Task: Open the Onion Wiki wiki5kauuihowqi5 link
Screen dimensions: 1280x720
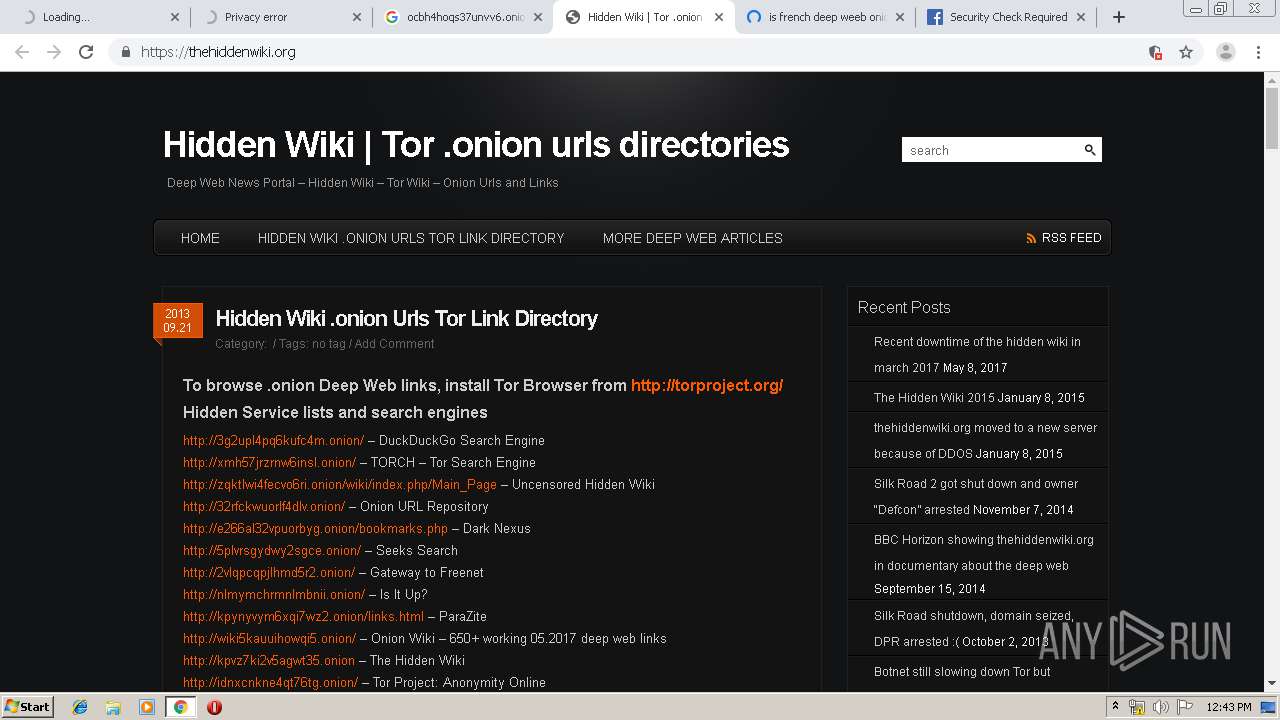Action: tap(269, 639)
